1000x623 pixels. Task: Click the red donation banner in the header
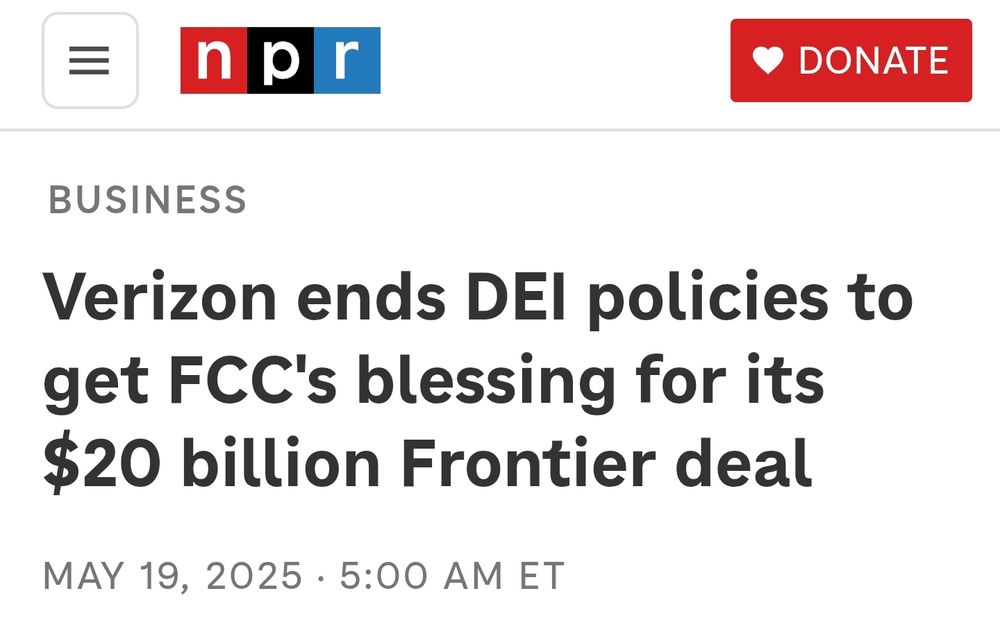pyautogui.click(x=850, y=60)
